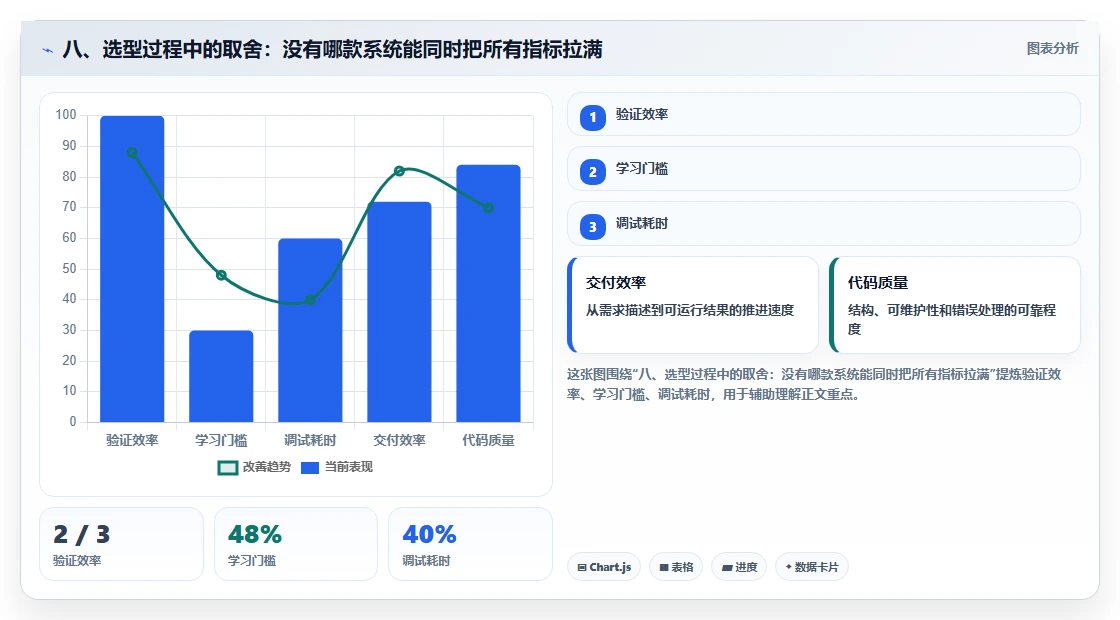Select the 学习门槛 list row
The width and height of the screenshot is (1120, 620).
tap(824, 169)
